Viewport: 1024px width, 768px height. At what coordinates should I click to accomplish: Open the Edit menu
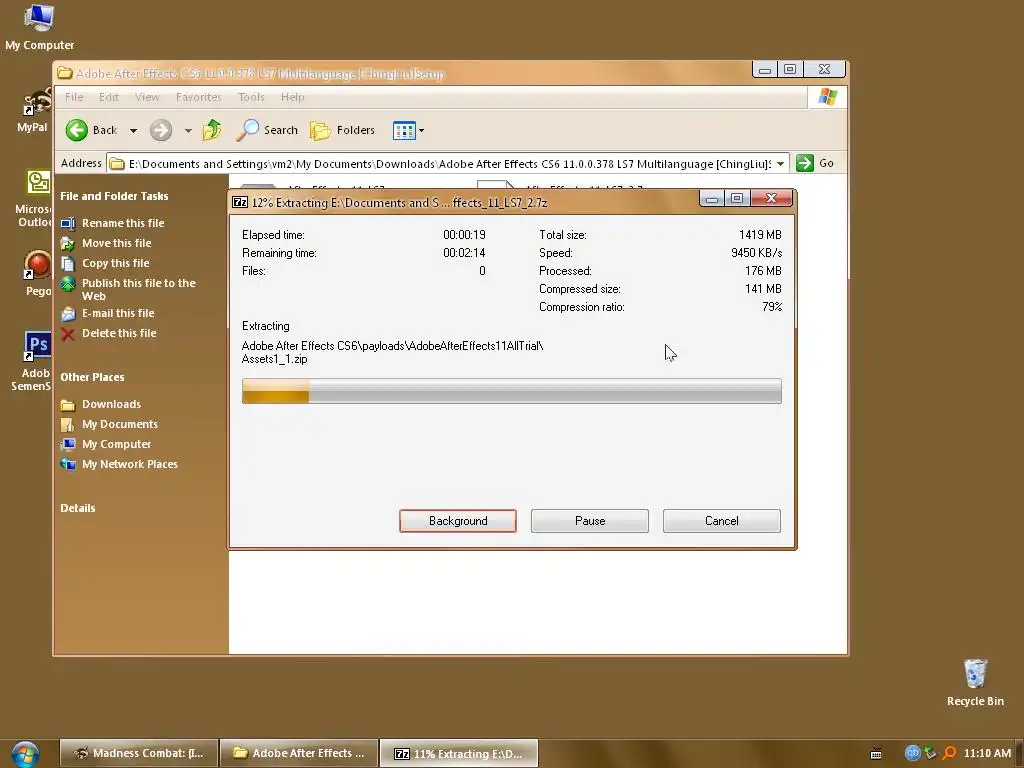pyautogui.click(x=108, y=97)
